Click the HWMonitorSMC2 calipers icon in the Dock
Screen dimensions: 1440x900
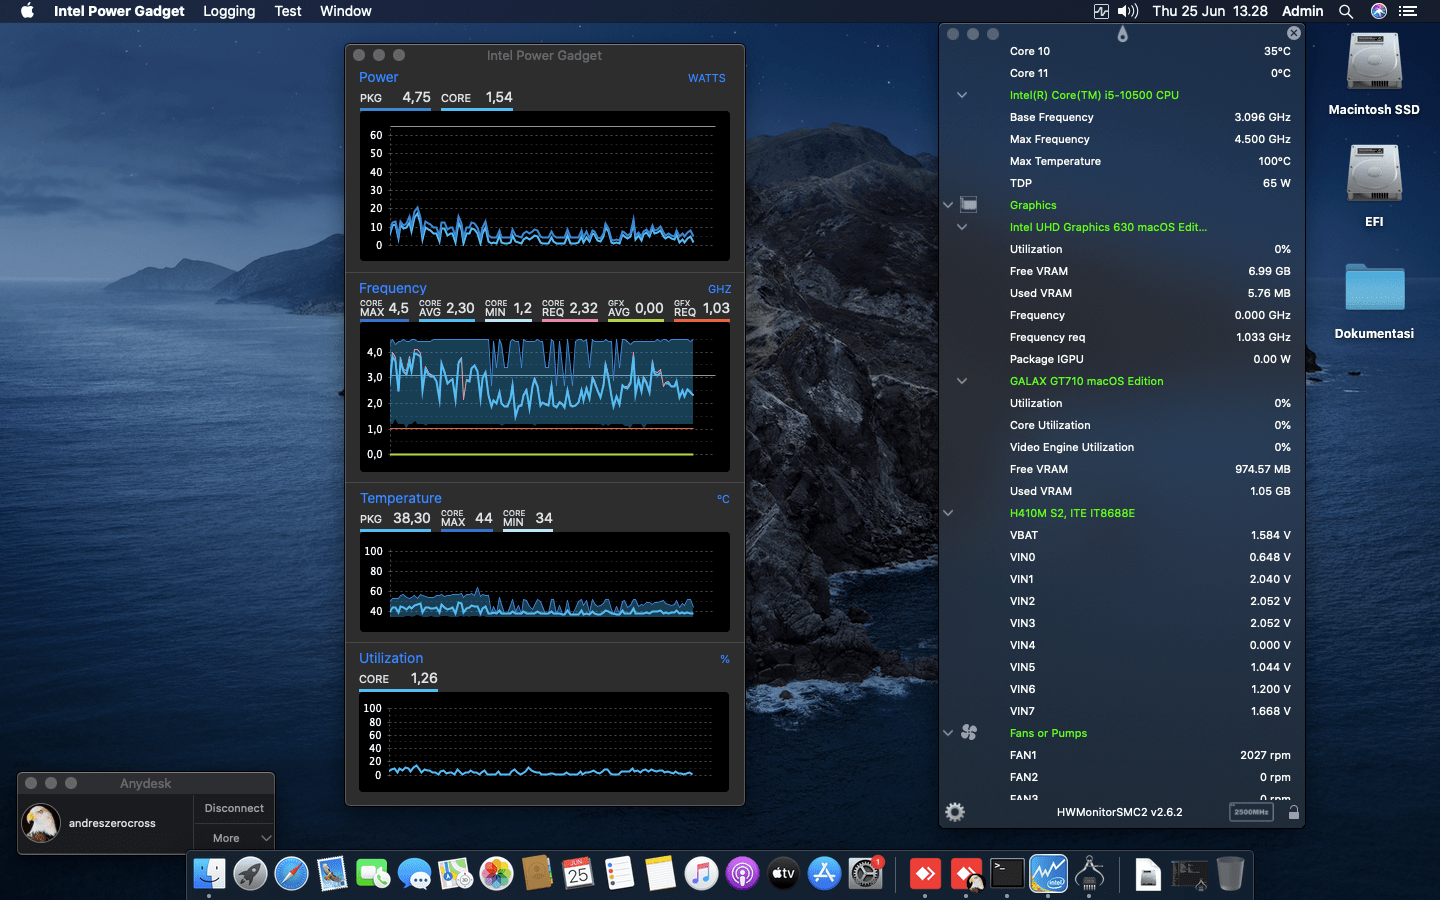coord(1089,873)
